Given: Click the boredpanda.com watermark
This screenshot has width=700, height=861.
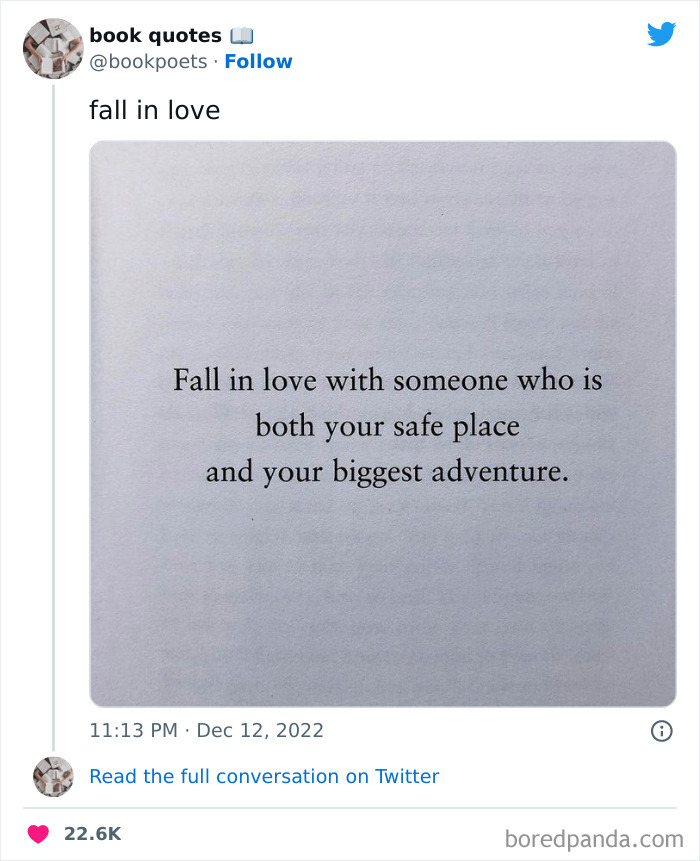Looking at the screenshot, I should [x=594, y=840].
